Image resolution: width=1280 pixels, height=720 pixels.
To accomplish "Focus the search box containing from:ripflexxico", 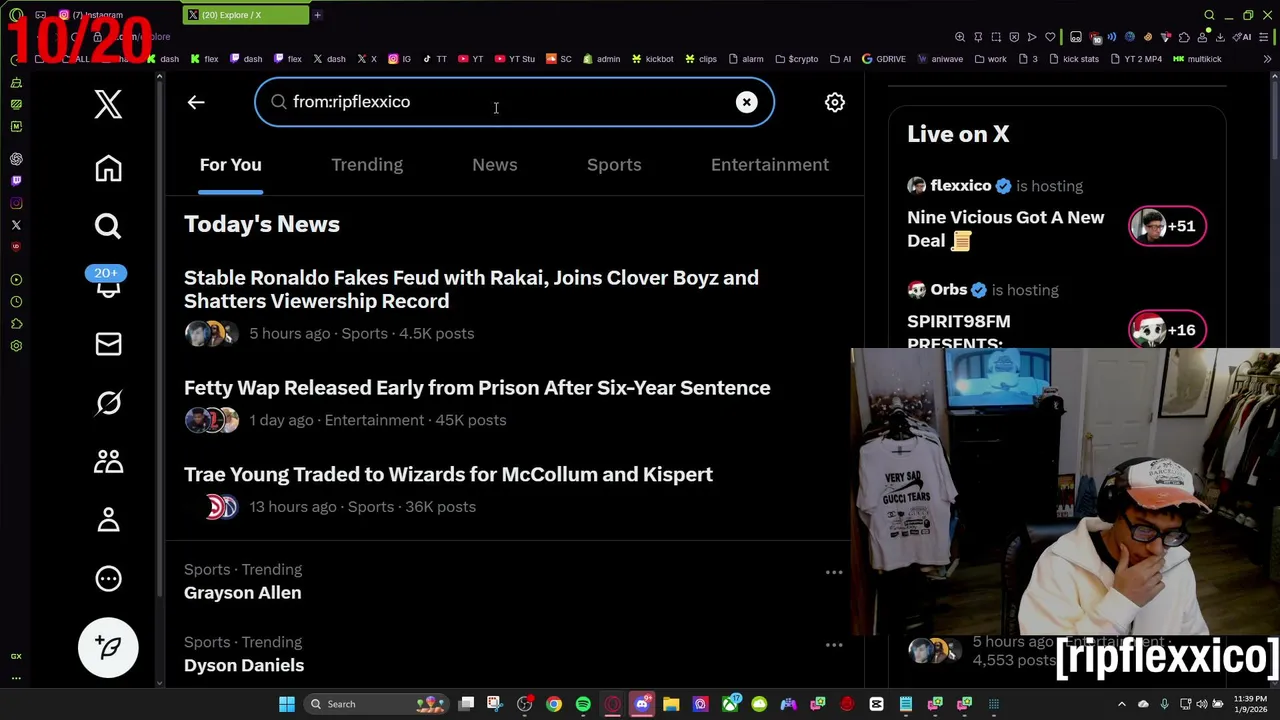I will tap(514, 102).
